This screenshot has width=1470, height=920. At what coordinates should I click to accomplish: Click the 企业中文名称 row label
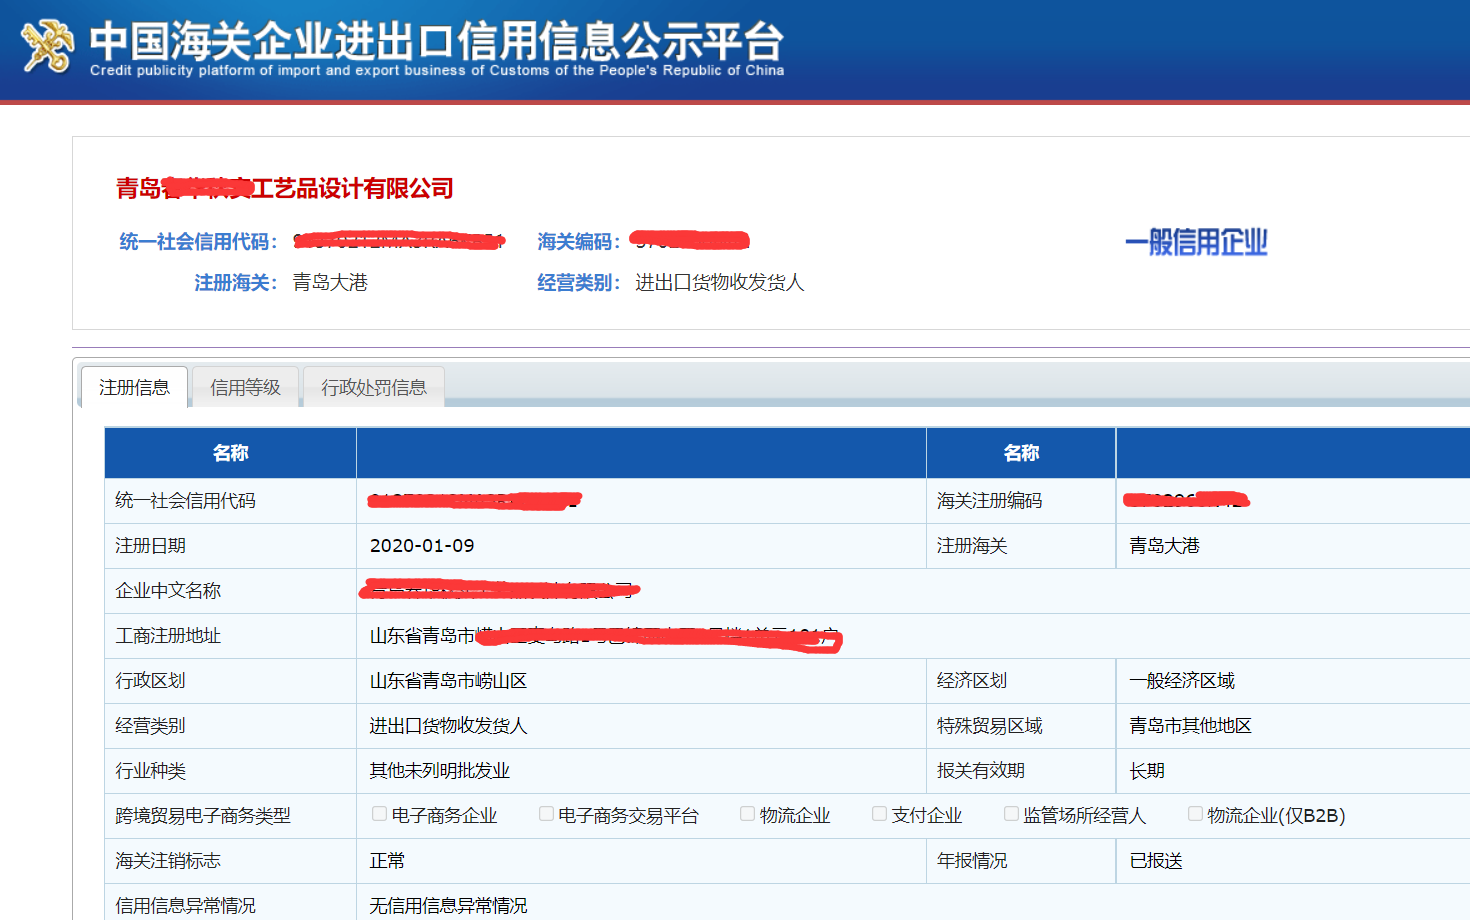[168, 591]
